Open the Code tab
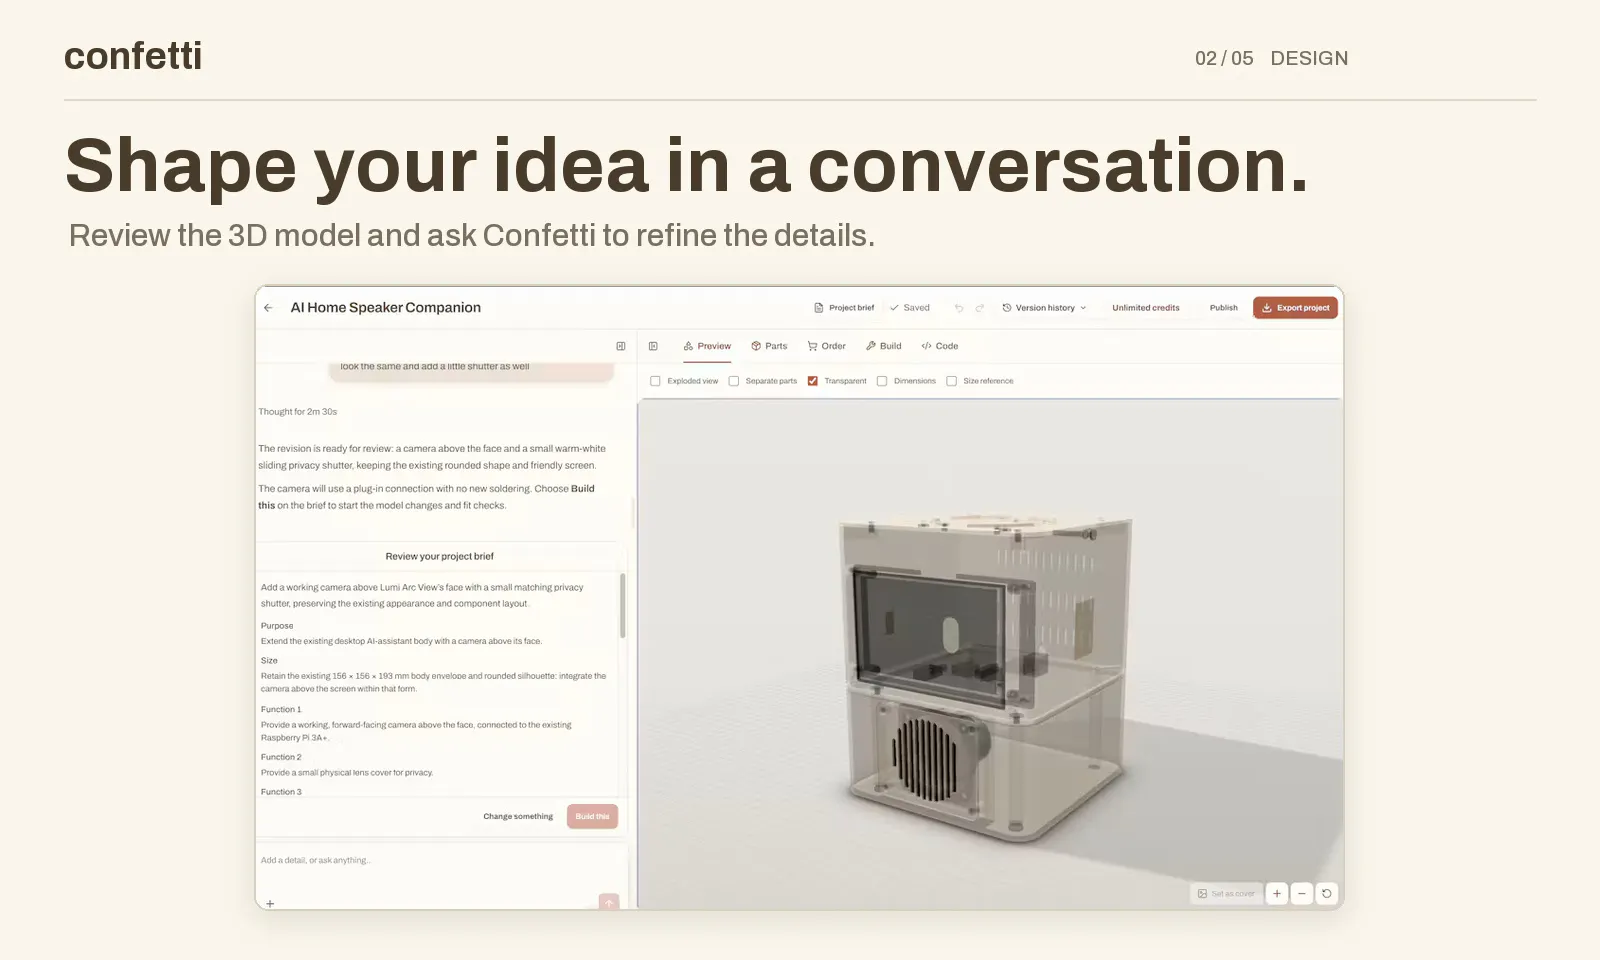 pos(940,346)
